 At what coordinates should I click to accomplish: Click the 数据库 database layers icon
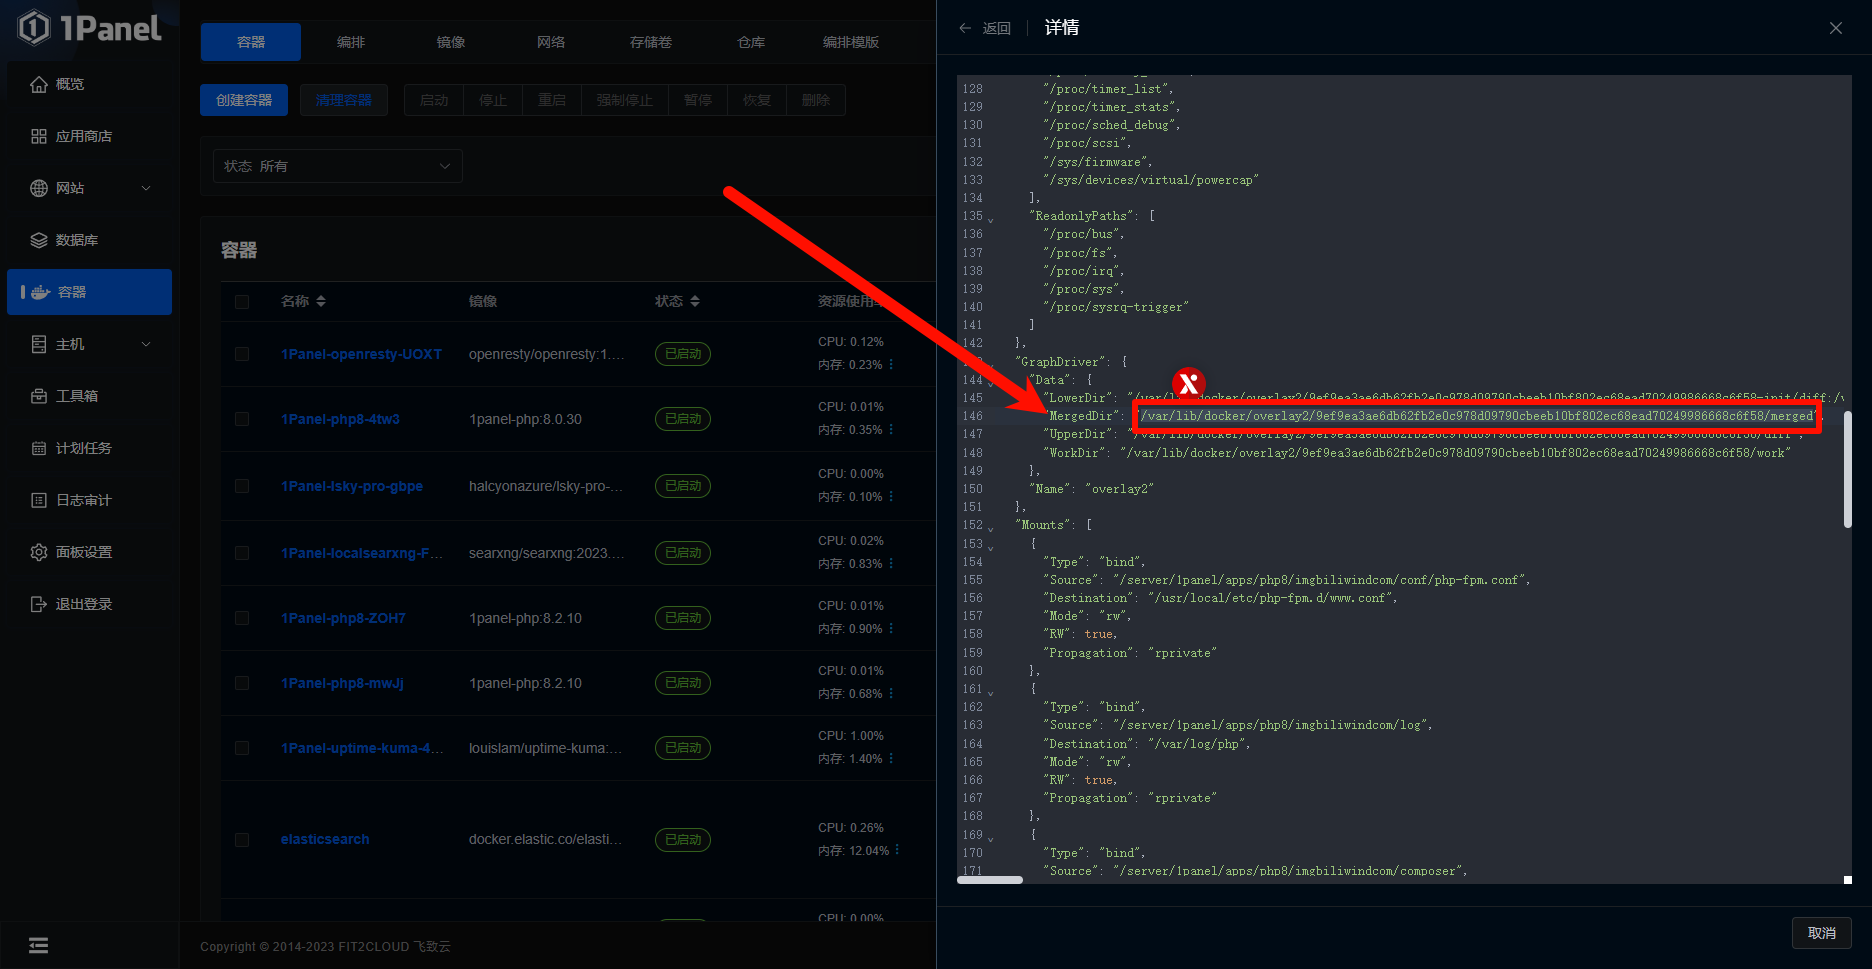point(39,240)
